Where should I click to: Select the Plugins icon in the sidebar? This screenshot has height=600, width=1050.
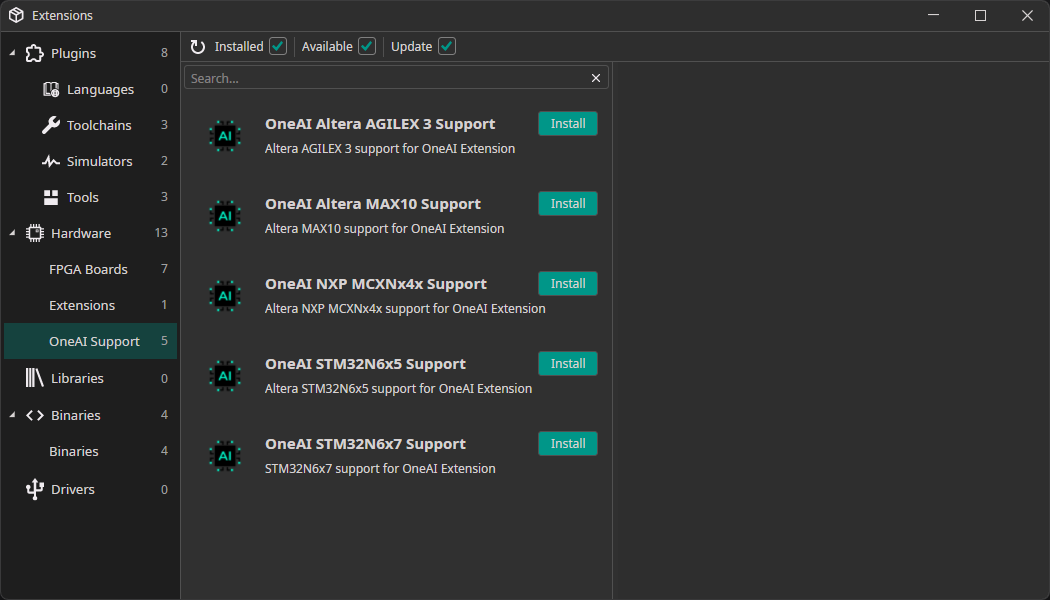click(35, 52)
